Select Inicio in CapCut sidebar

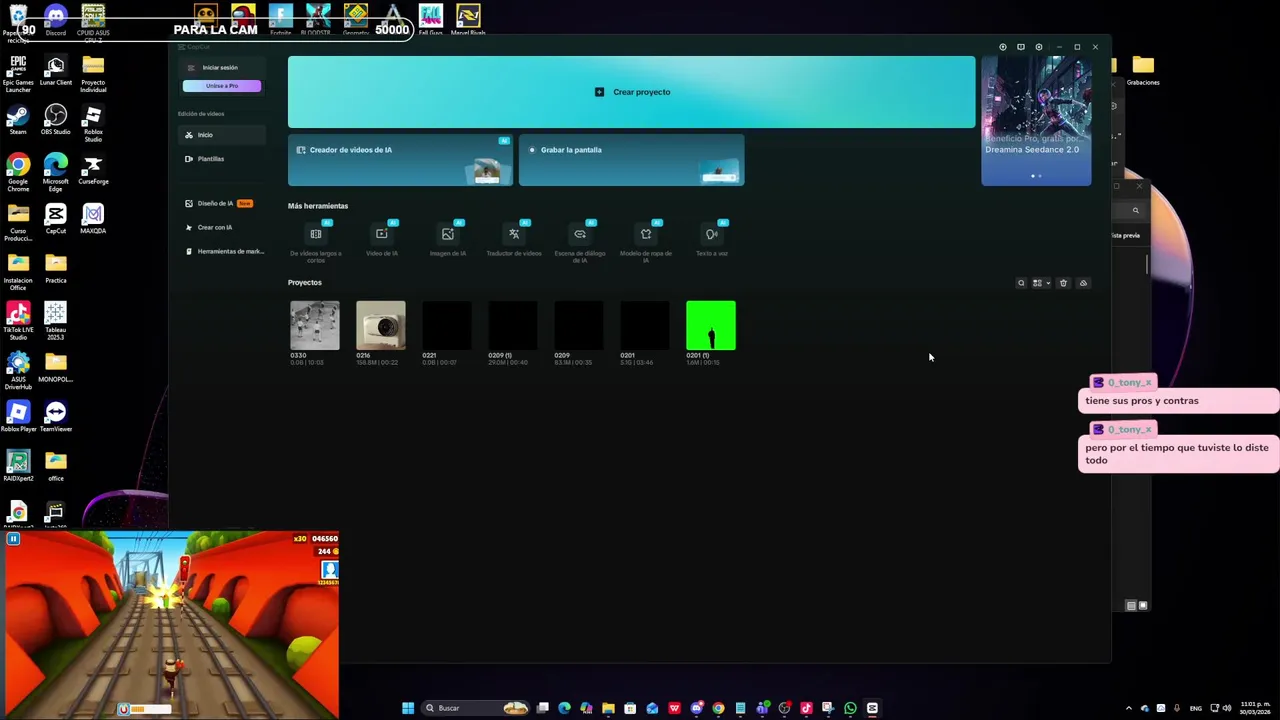tap(222, 135)
